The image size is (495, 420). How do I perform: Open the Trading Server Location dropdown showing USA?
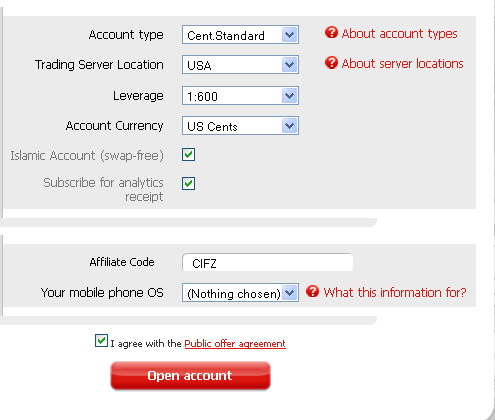[240, 65]
